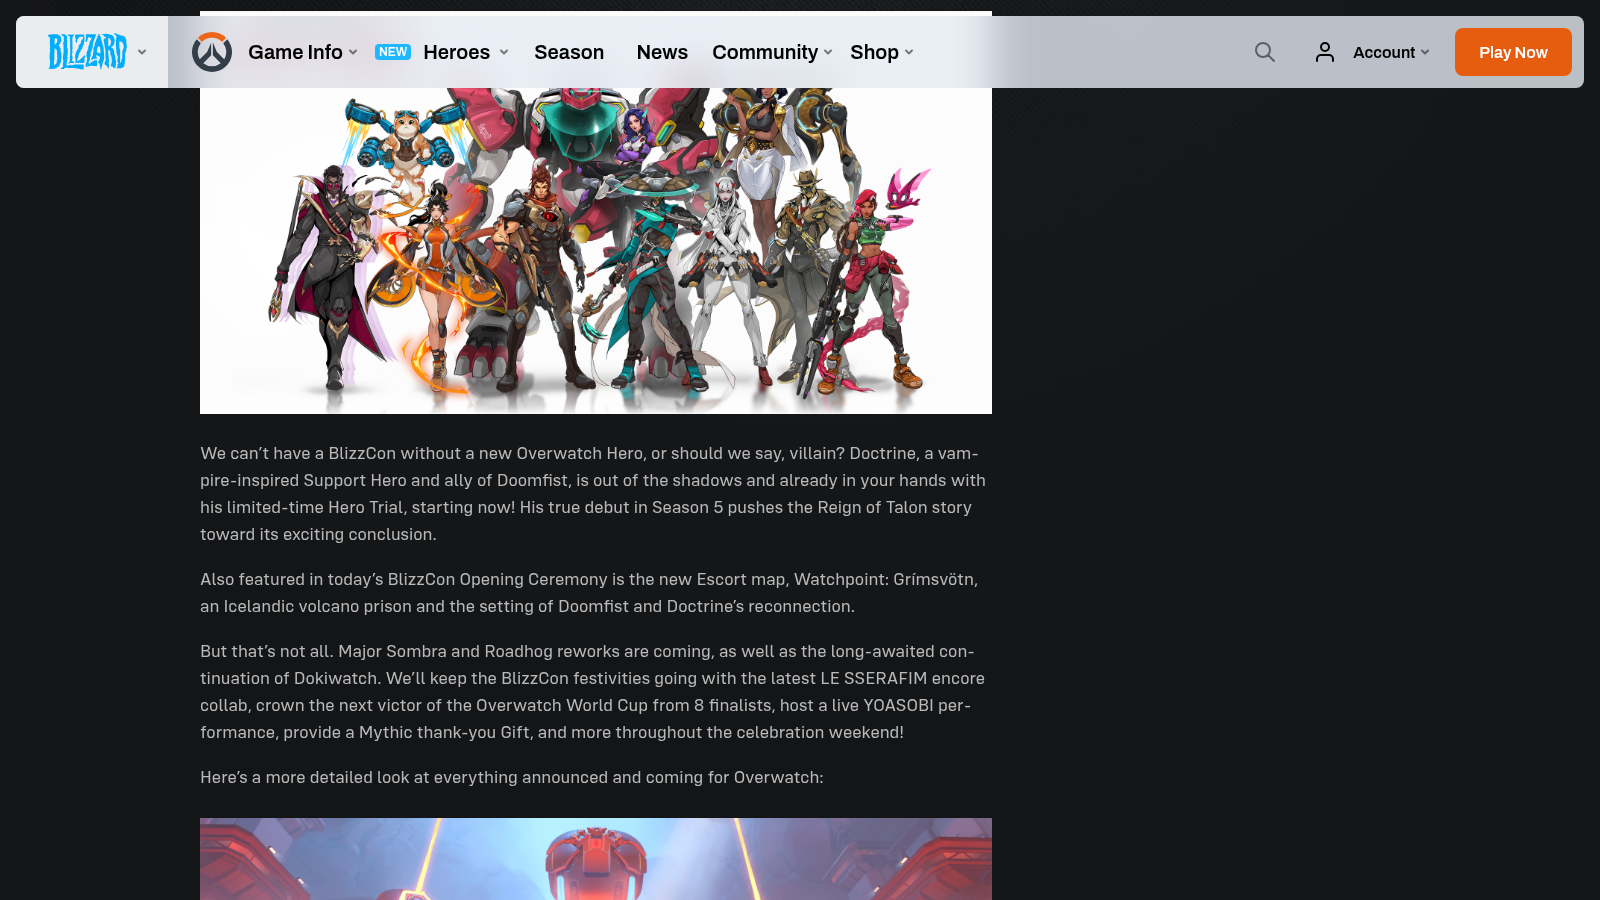Expand the Shop dropdown chevron
Image resolution: width=1600 pixels, height=900 pixels.
pyautogui.click(x=909, y=52)
